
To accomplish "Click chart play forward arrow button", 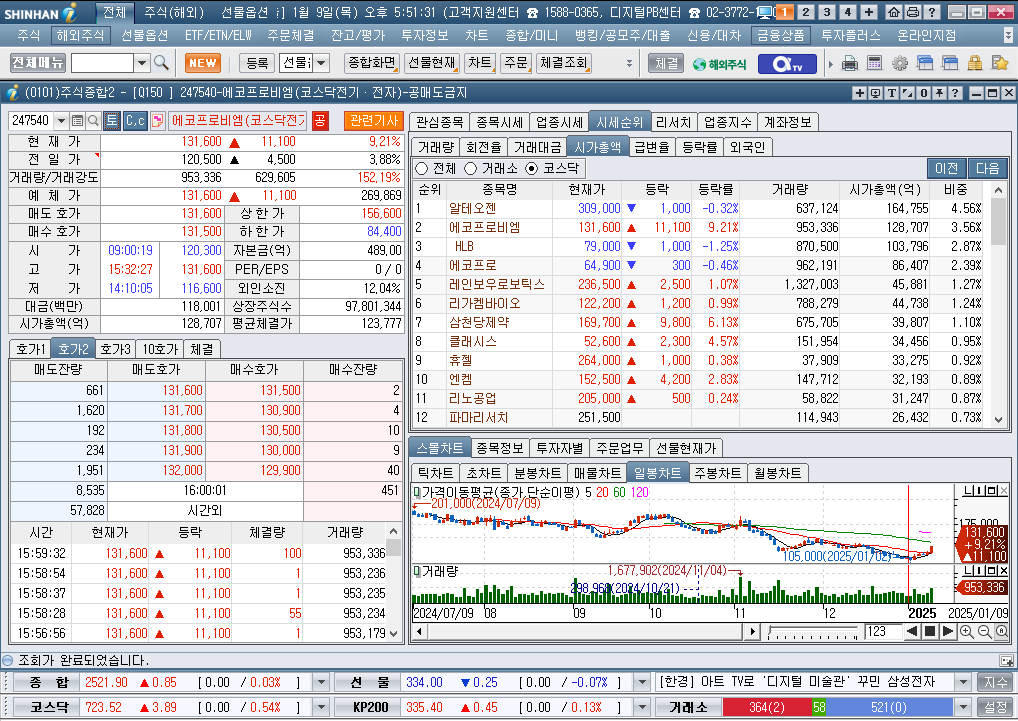I will 947,631.
